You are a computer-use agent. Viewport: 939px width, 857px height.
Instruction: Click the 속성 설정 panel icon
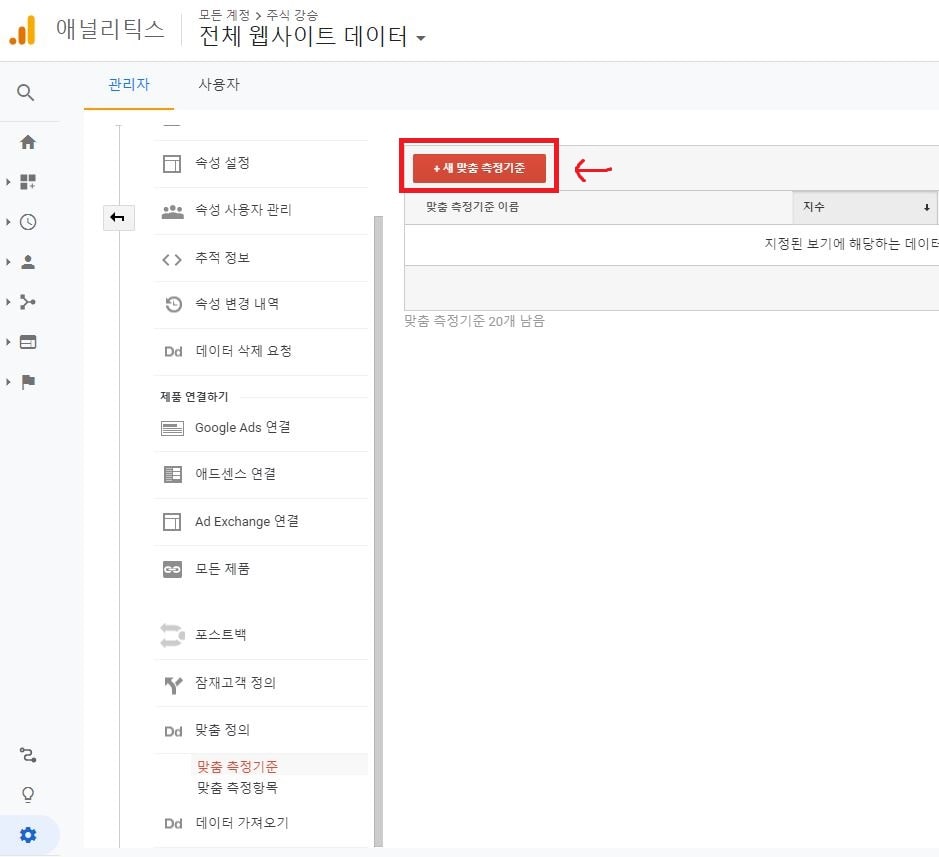[x=172, y=163]
